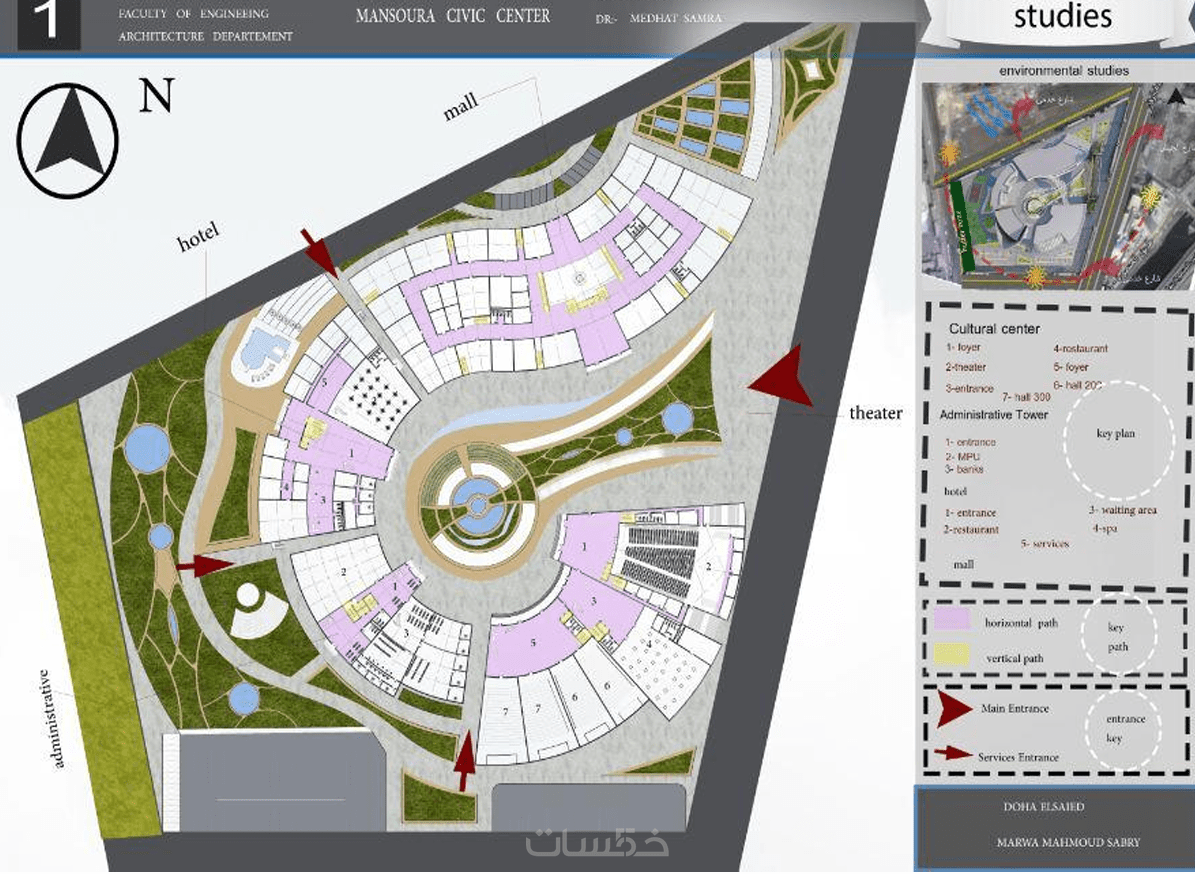Image resolution: width=1195 pixels, height=874 pixels.
Task: Click the theater label text
Action: [x=876, y=413]
